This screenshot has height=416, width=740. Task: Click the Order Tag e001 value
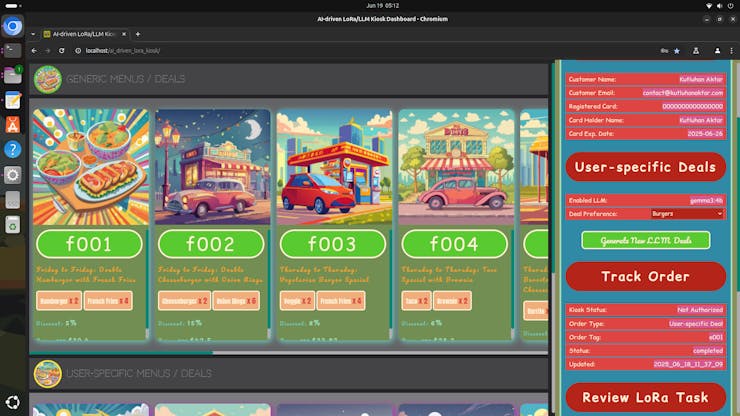coord(716,337)
